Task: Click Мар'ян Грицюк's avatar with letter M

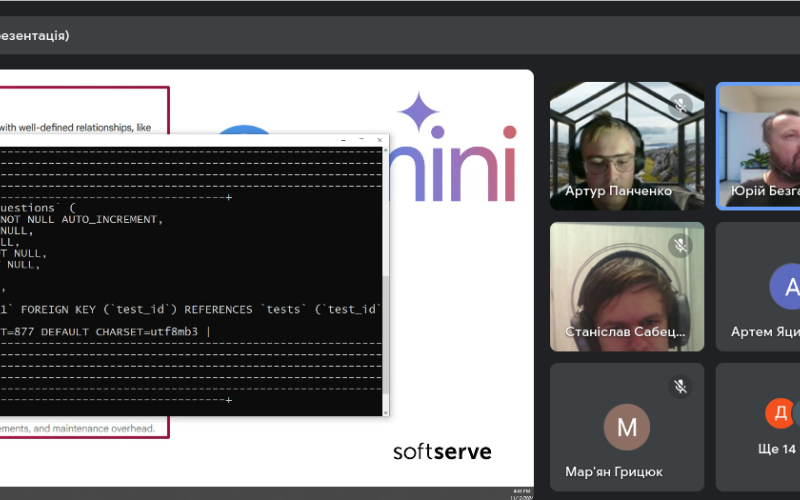Action: [x=627, y=427]
